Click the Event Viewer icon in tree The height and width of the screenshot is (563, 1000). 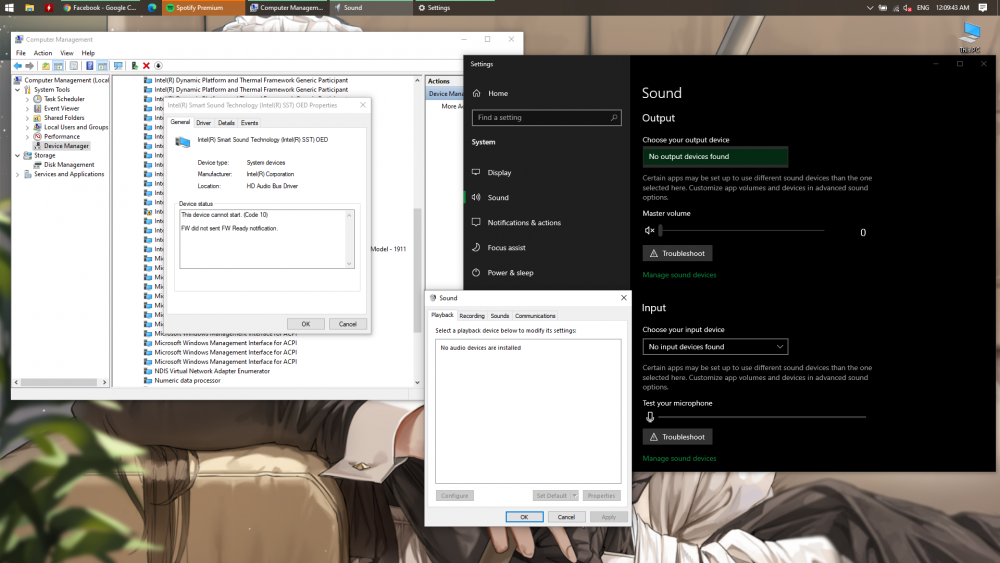(38, 108)
